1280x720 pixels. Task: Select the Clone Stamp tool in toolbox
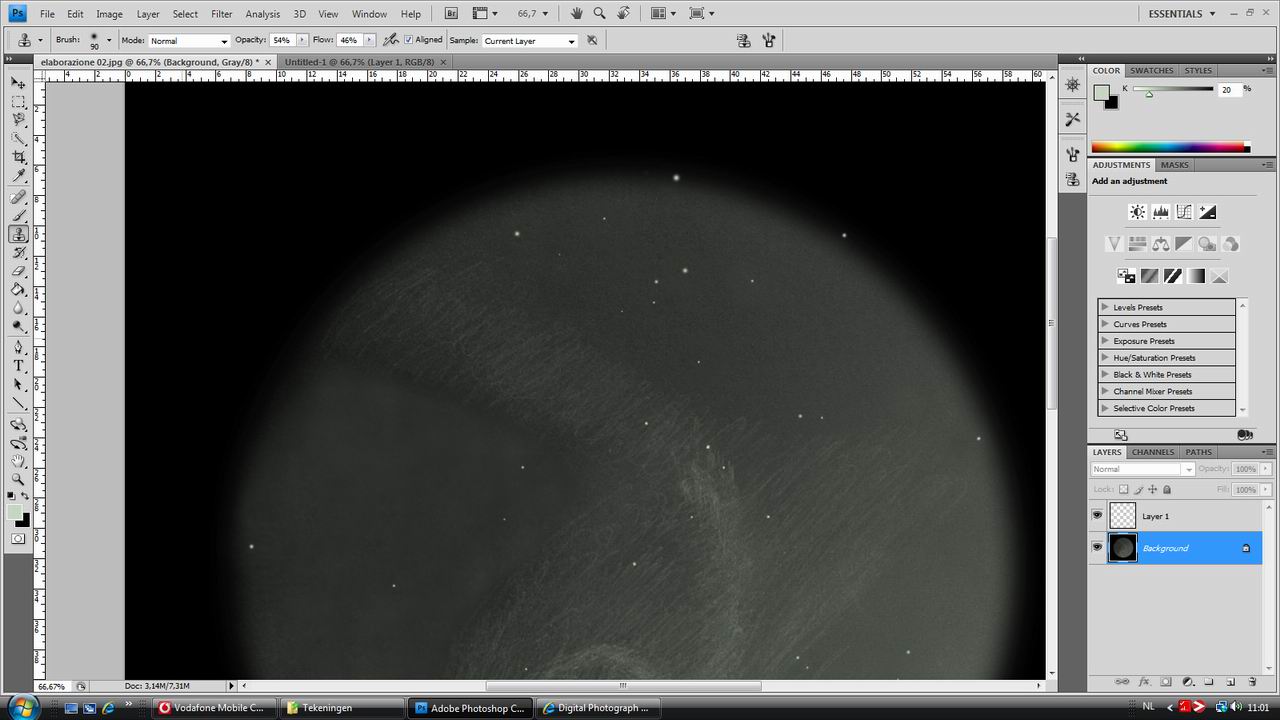click(18, 234)
